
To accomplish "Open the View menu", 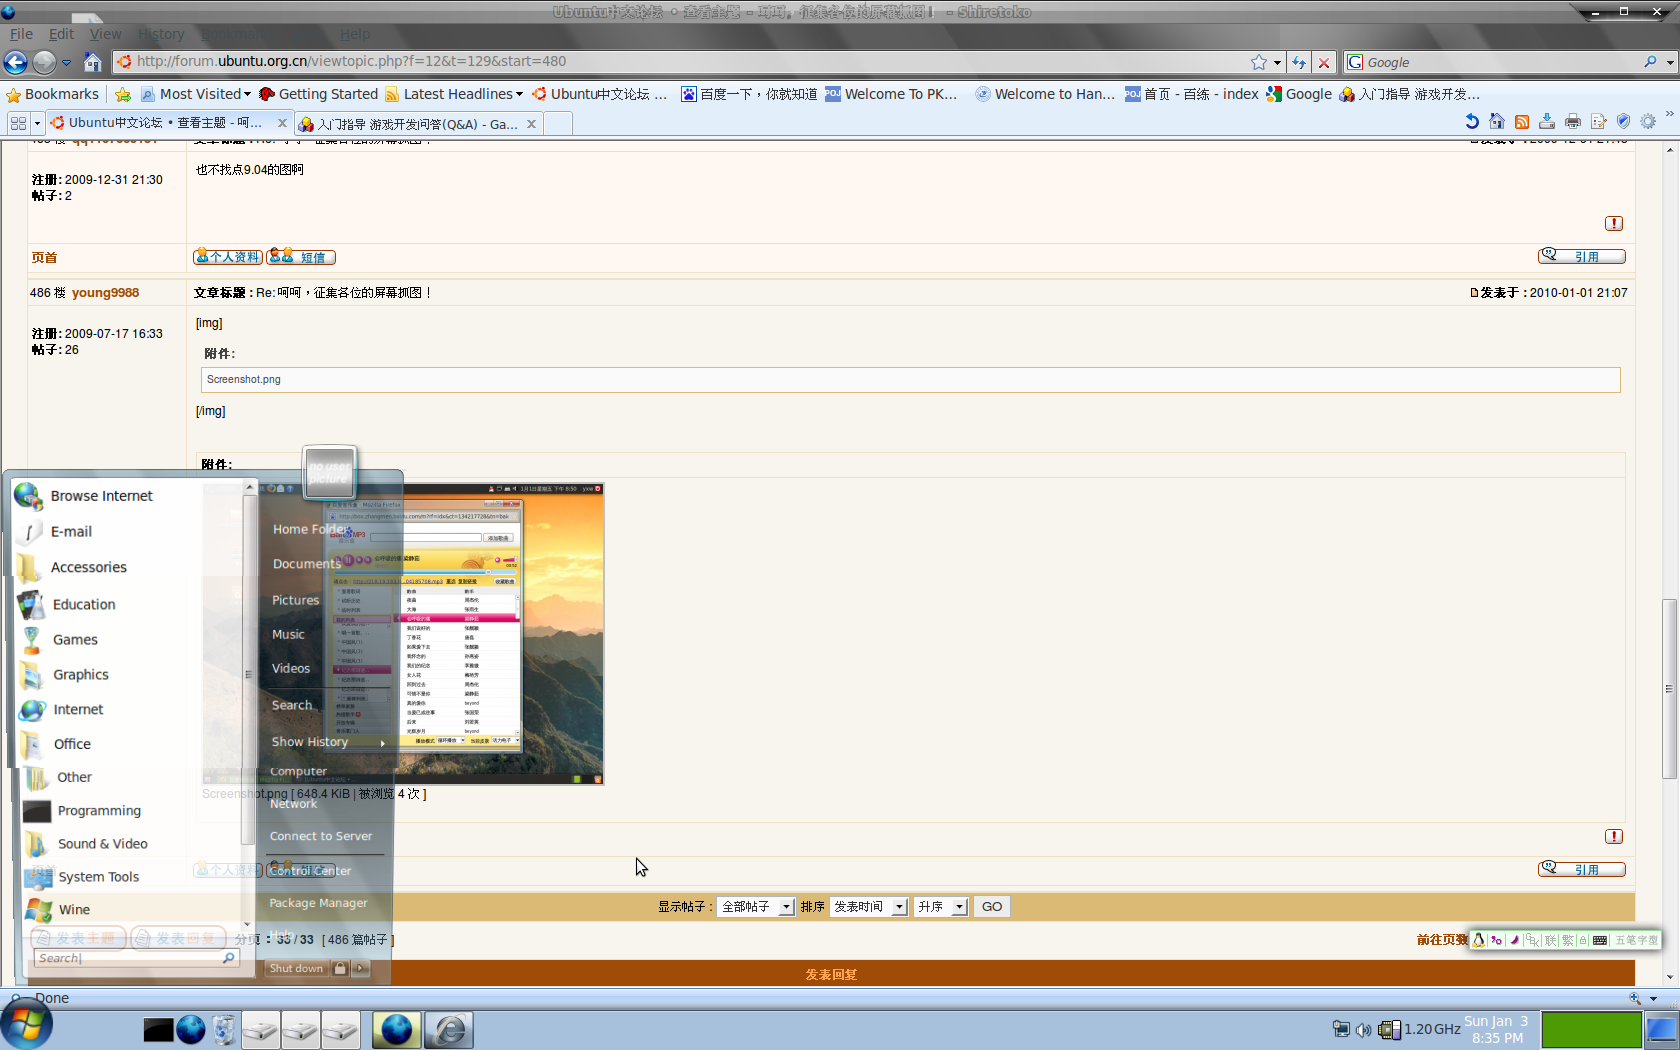I will 105,34.
